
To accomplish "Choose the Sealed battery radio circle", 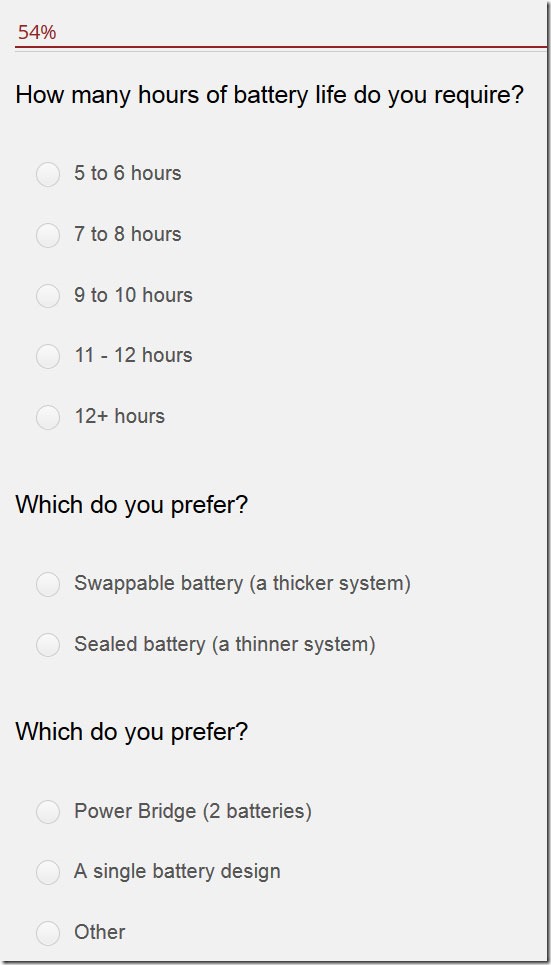I will tap(48, 645).
